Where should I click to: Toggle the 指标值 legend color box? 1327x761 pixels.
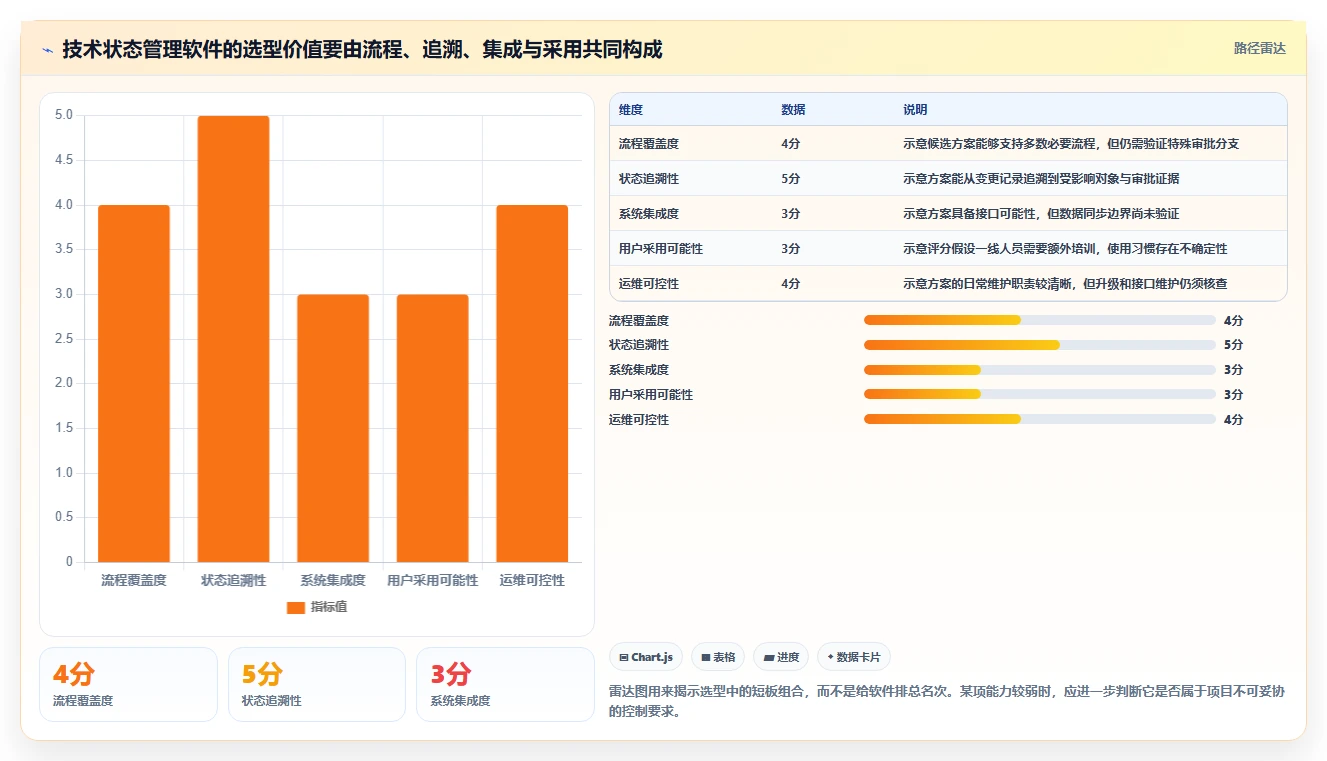point(296,607)
